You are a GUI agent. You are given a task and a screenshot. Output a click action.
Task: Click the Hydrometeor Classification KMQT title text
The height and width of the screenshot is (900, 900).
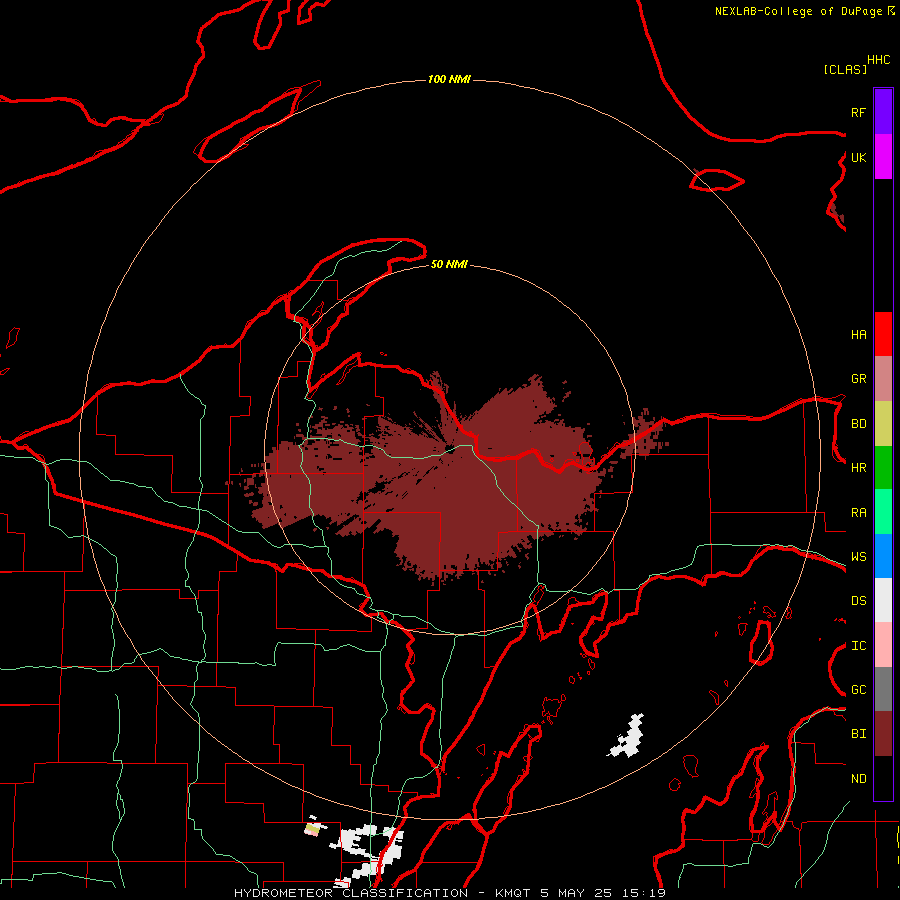tap(449, 893)
